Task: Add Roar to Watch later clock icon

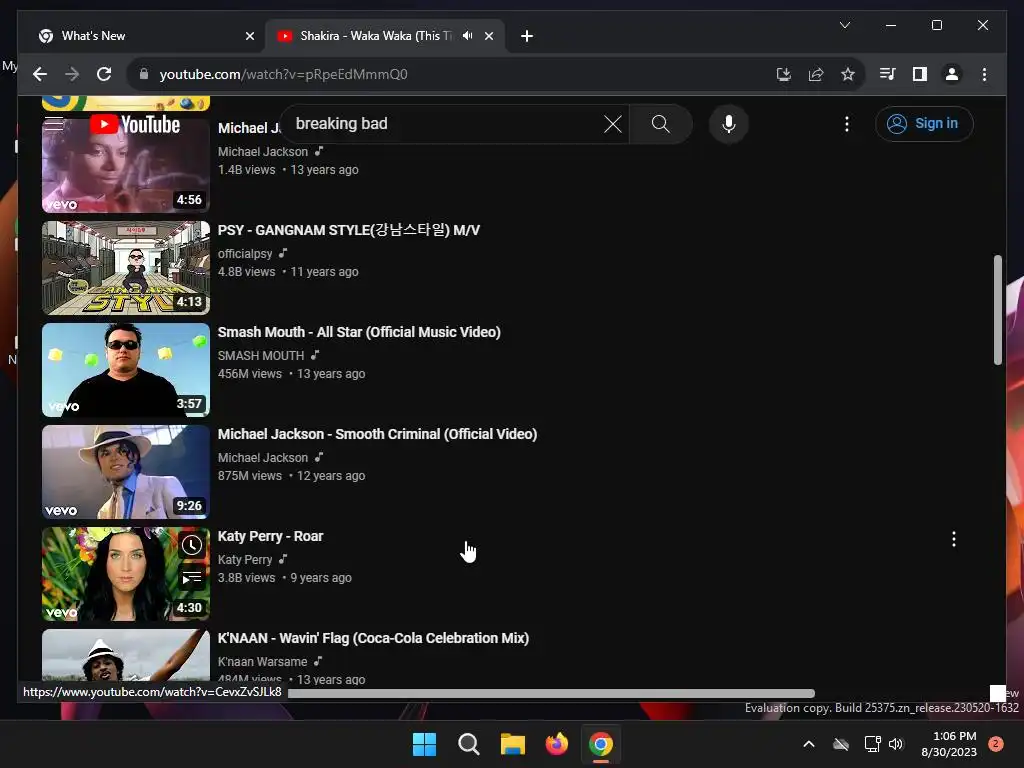Action: 192,545
